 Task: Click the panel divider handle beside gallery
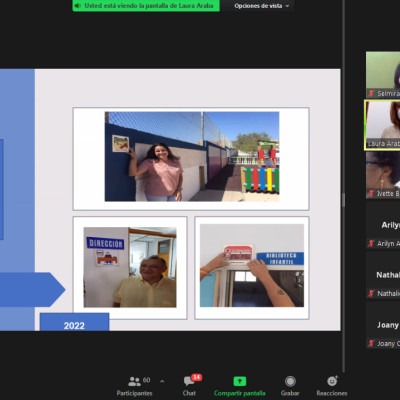(x=344, y=200)
